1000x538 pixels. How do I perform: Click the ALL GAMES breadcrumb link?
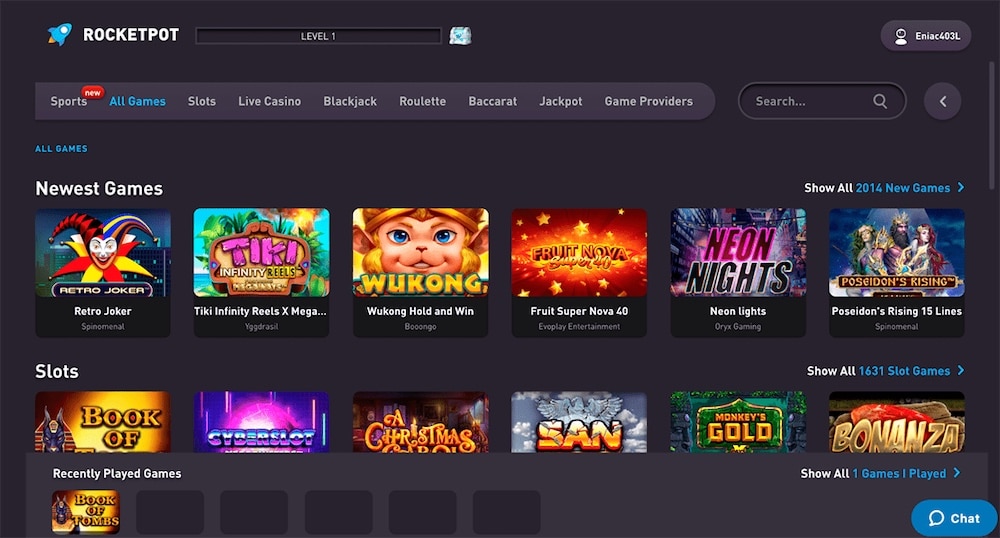tap(61, 149)
